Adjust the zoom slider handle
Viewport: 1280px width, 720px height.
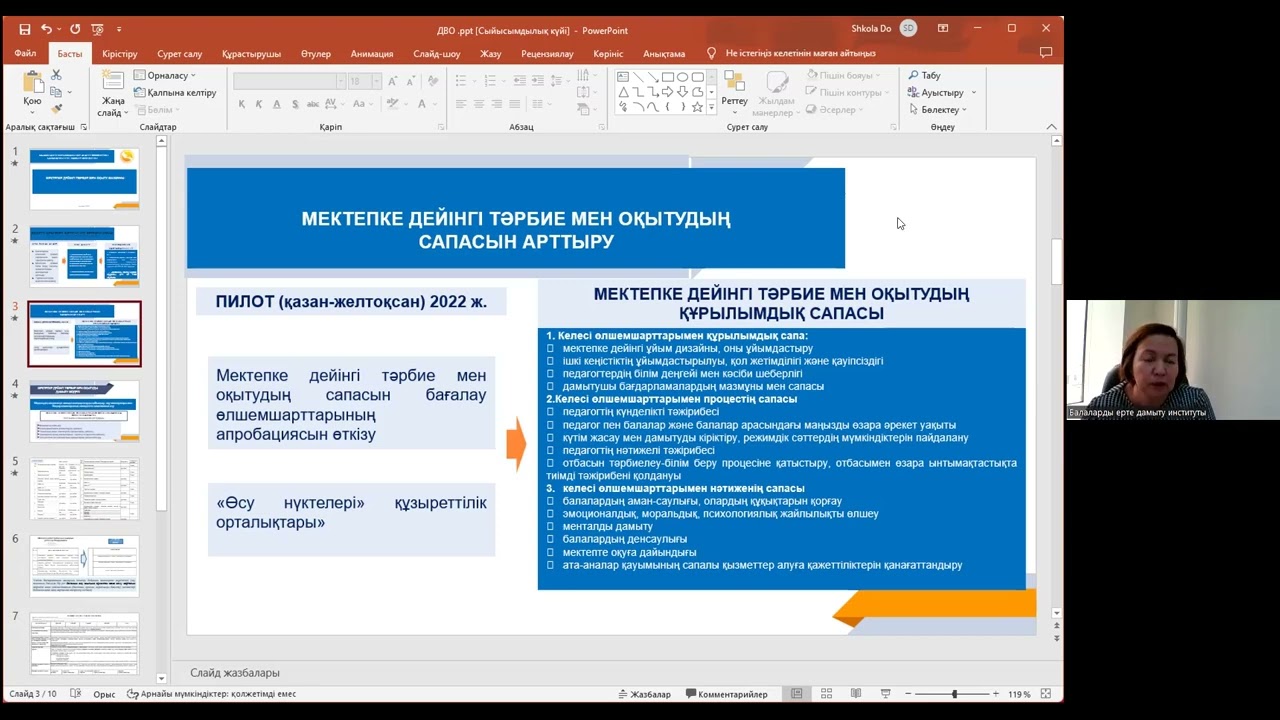954,694
